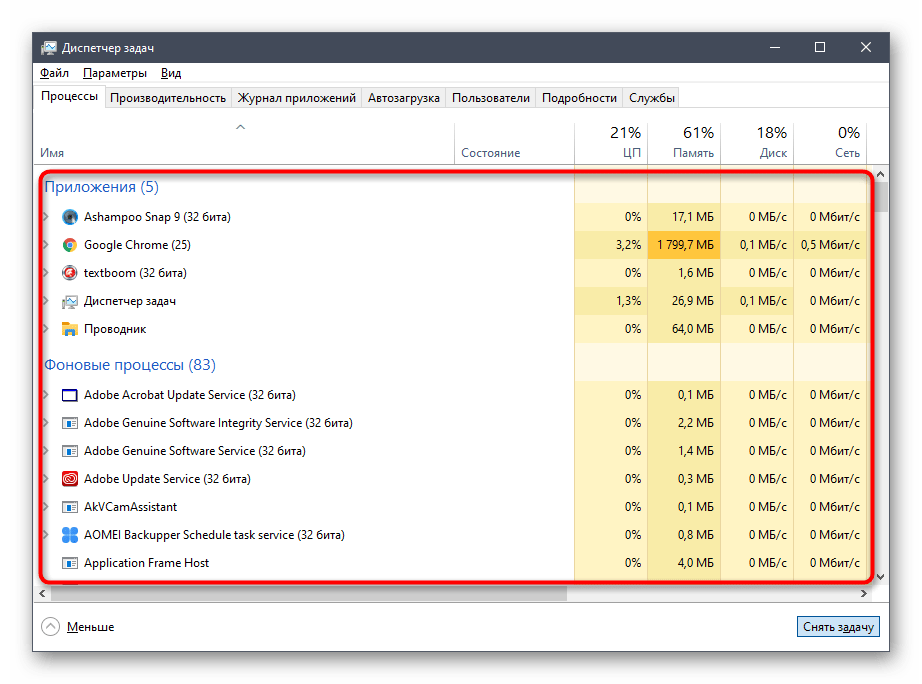The height and width of the screenshot is (684, 922).
Task: Expand Adobe Genuine Software Integrity Service
Action: click(45, 423)
